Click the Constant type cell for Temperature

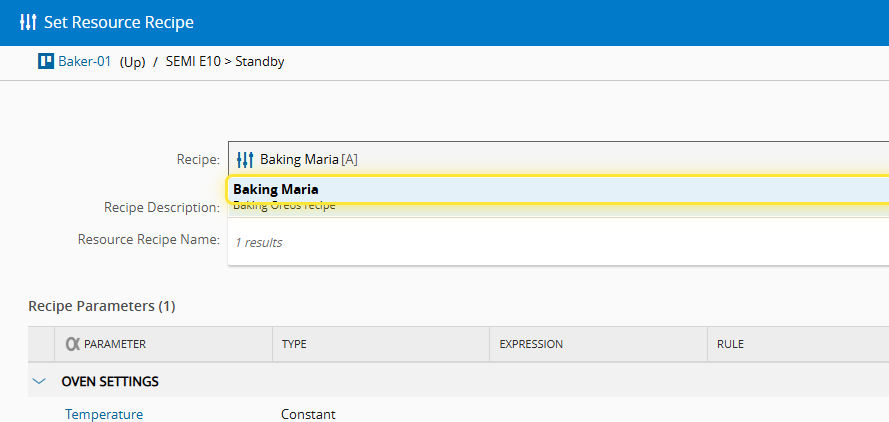pyautogui.click(x=308, y=414)
